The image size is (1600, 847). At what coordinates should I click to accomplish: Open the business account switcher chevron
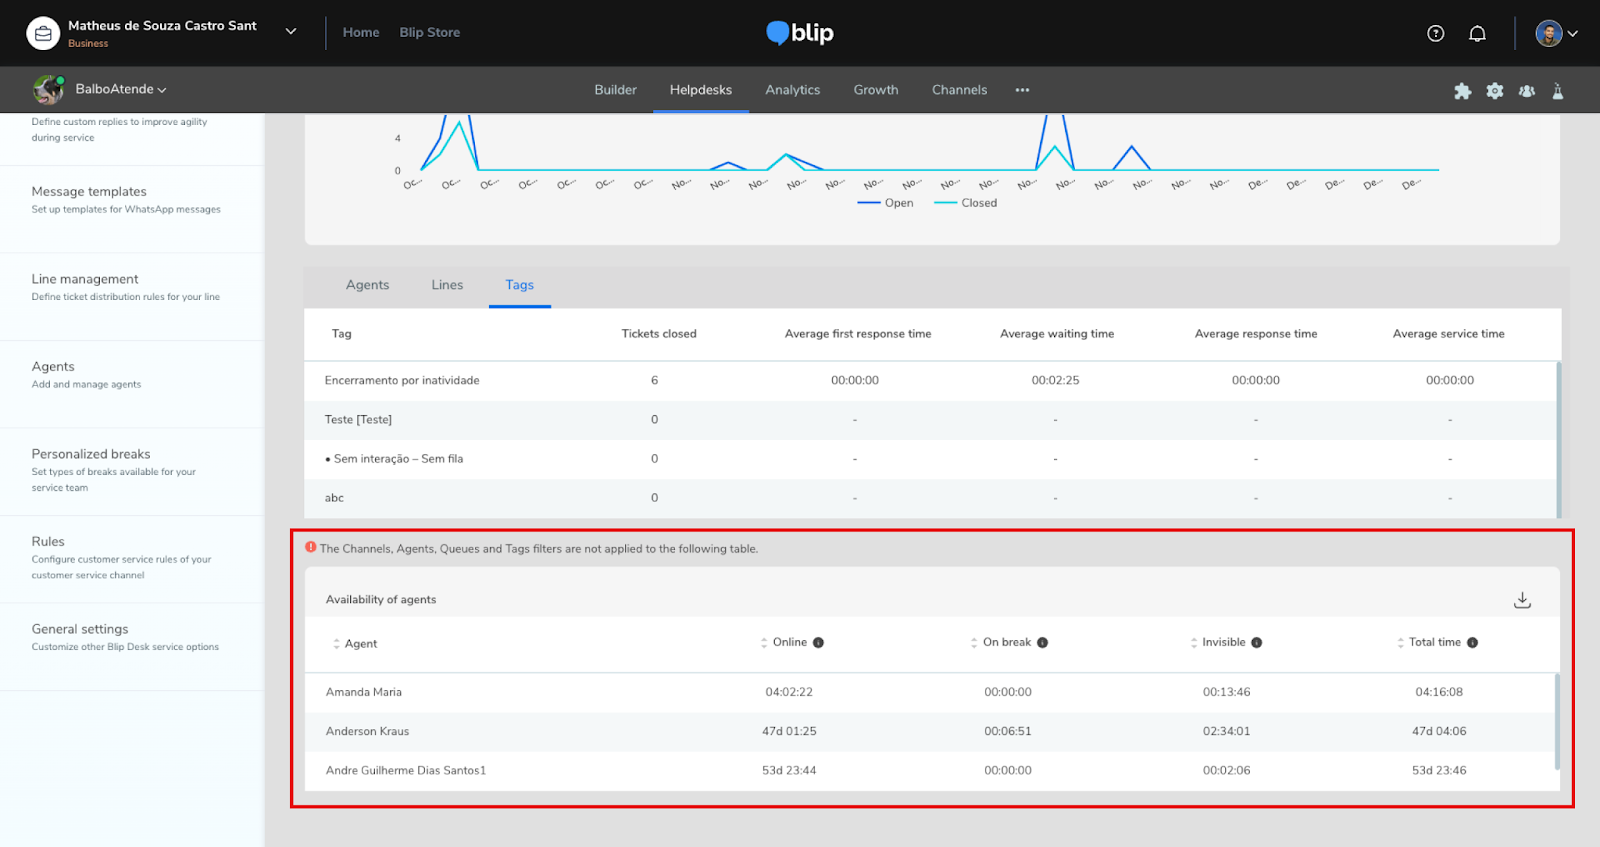[291, 32]
